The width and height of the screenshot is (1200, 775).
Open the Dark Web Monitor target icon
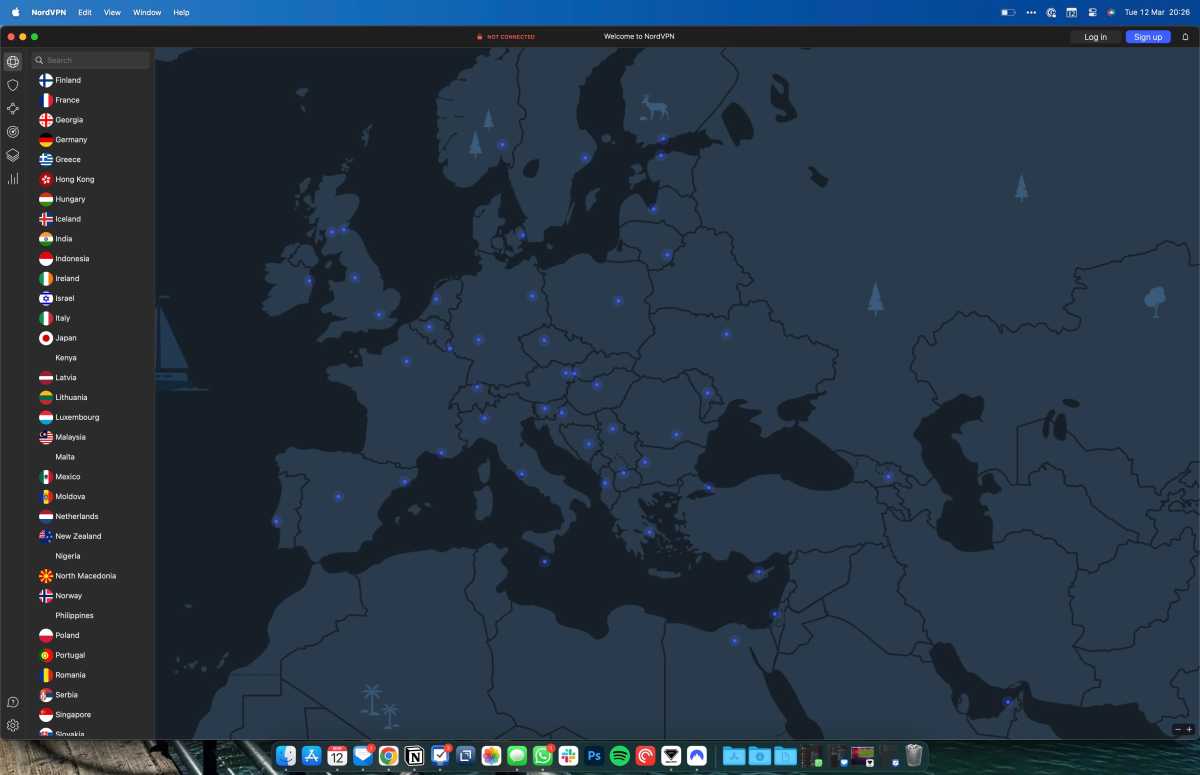coord(13,131)
